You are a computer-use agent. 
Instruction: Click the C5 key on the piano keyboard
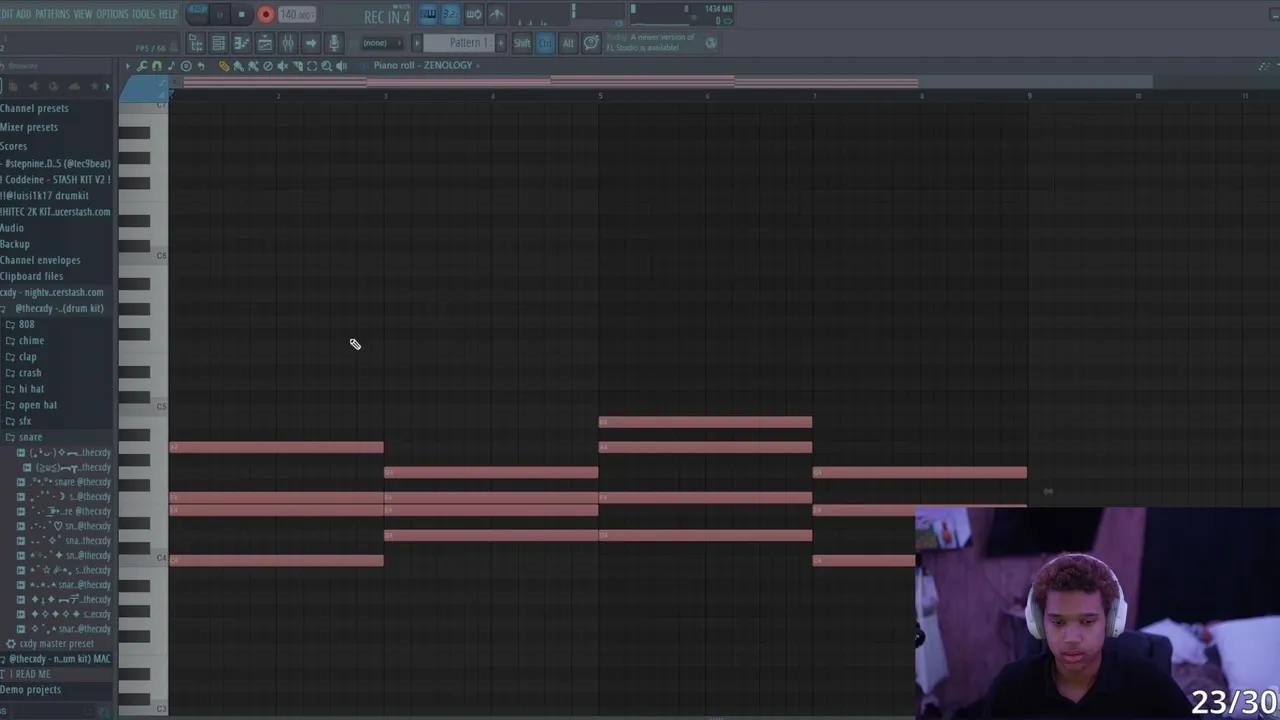(x=143, y=407)
